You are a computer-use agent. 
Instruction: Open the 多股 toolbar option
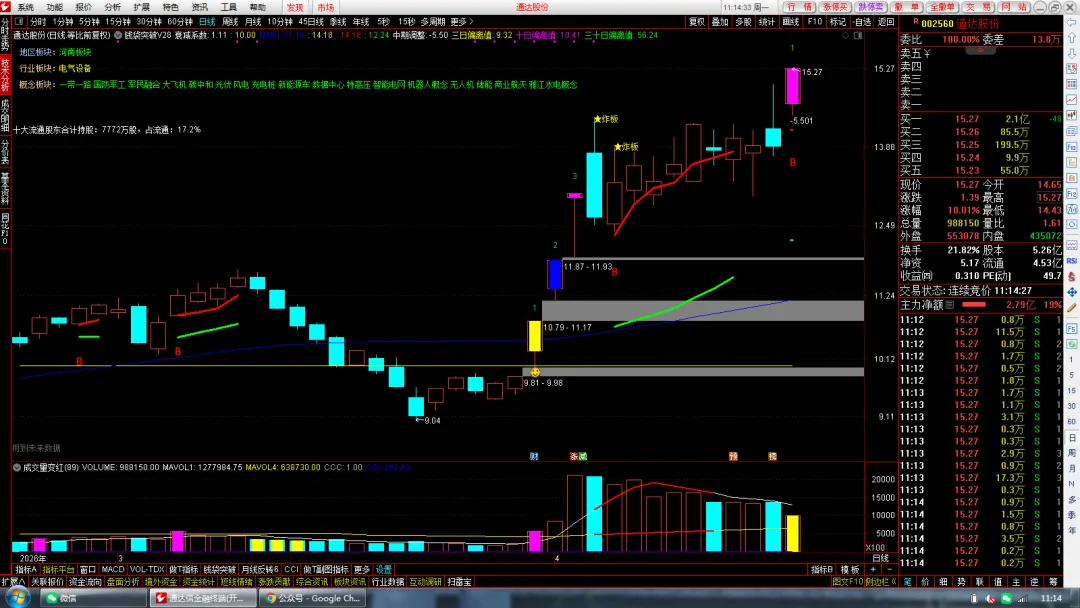743,22
